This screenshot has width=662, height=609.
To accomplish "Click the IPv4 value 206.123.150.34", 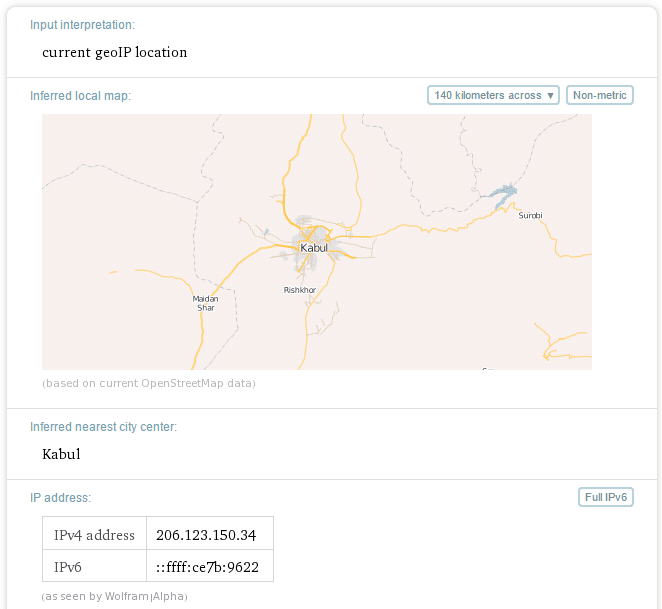I will [x=206, y=535].
